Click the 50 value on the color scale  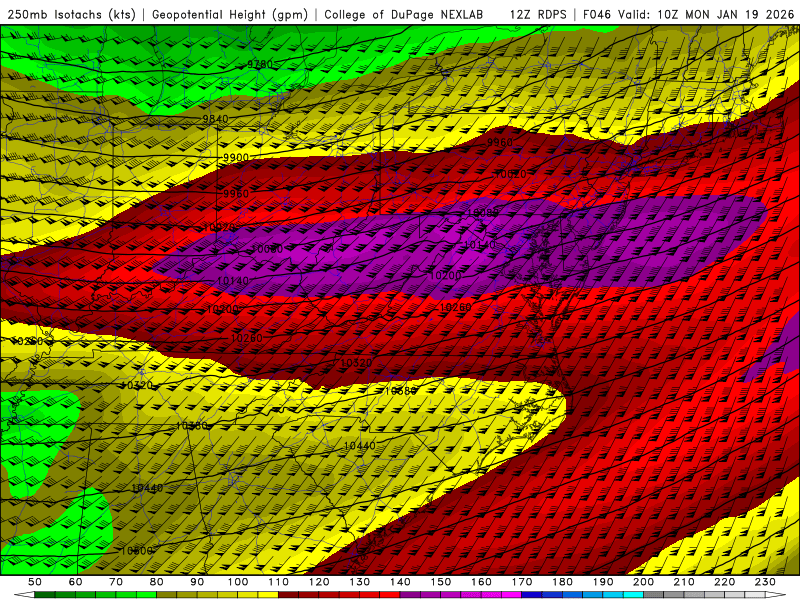pos(35,582)
